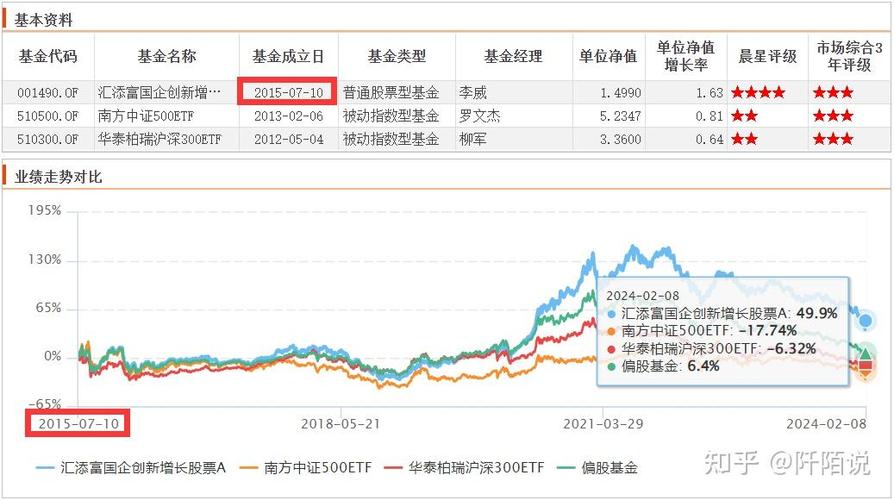Click unit net value 5.2347

click(x=621, y=116)
